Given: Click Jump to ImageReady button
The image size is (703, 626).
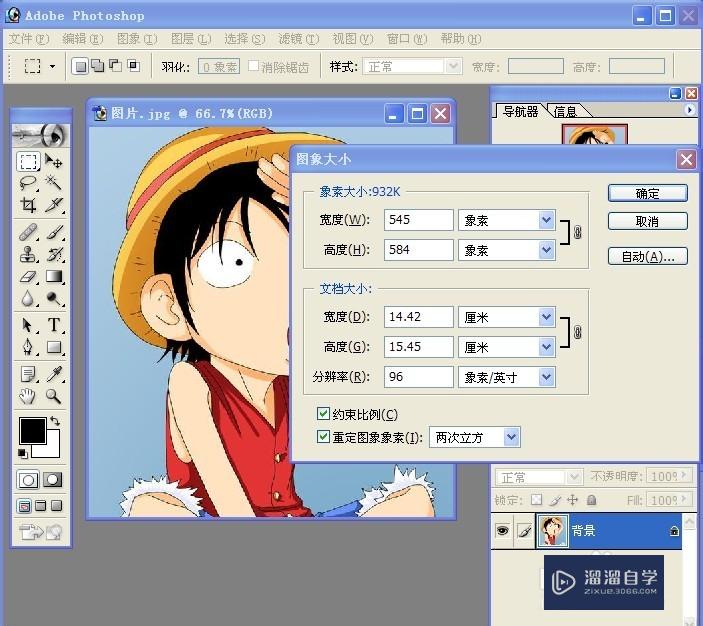Looking at the screenshot, I should [x=40, y=532].
